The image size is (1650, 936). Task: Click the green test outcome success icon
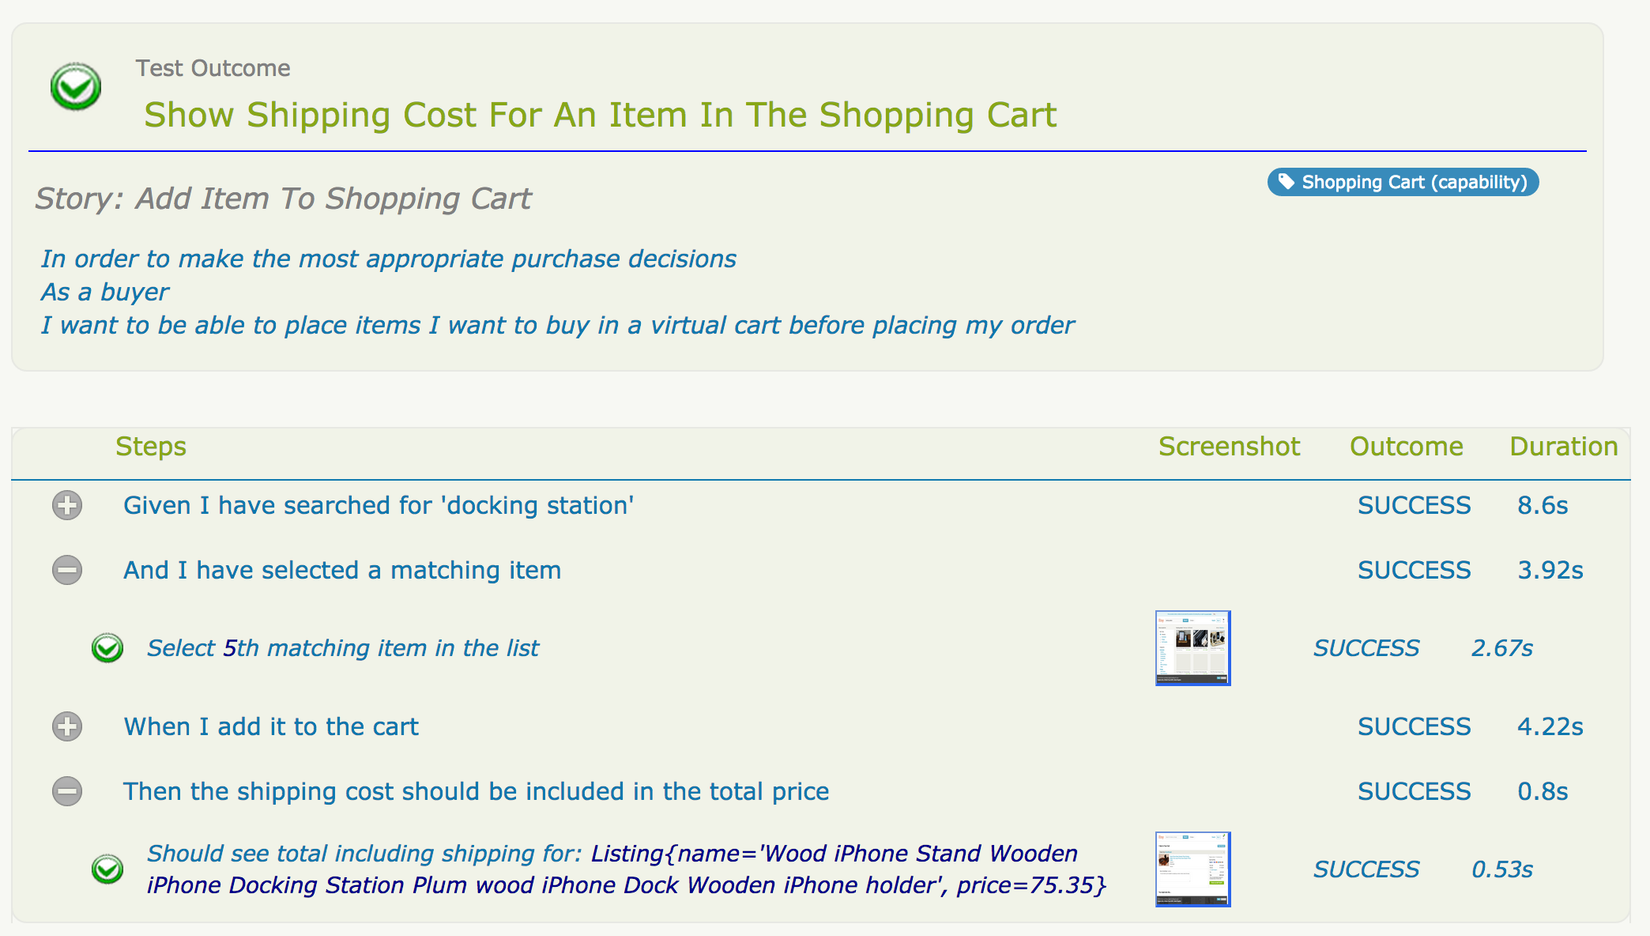pos(76,87)
